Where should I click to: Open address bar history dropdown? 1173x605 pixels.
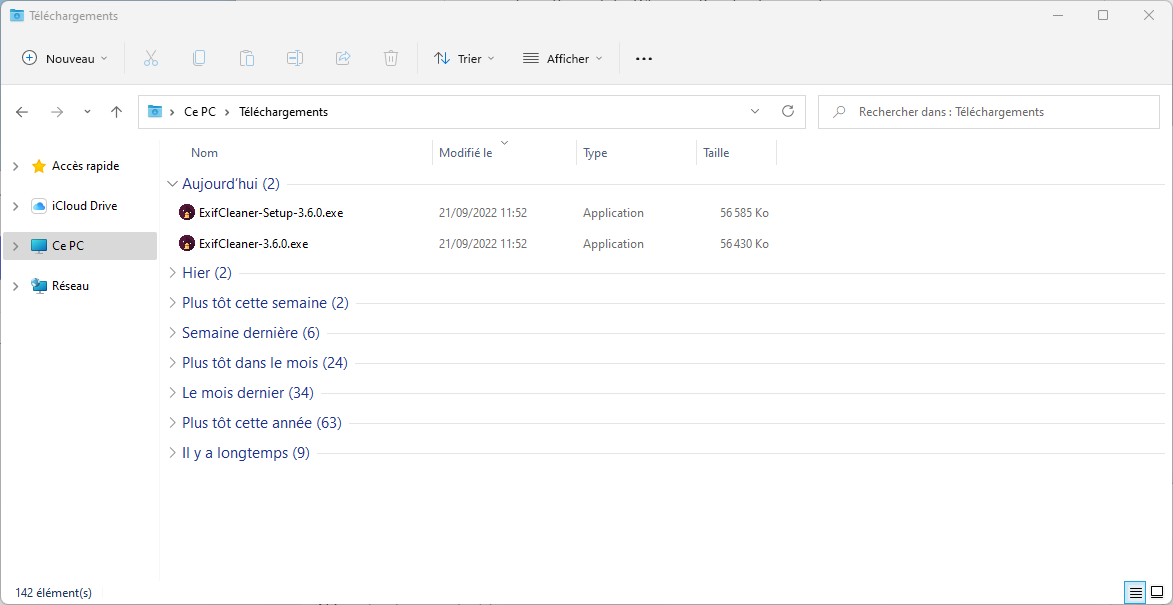pos(755,112)
